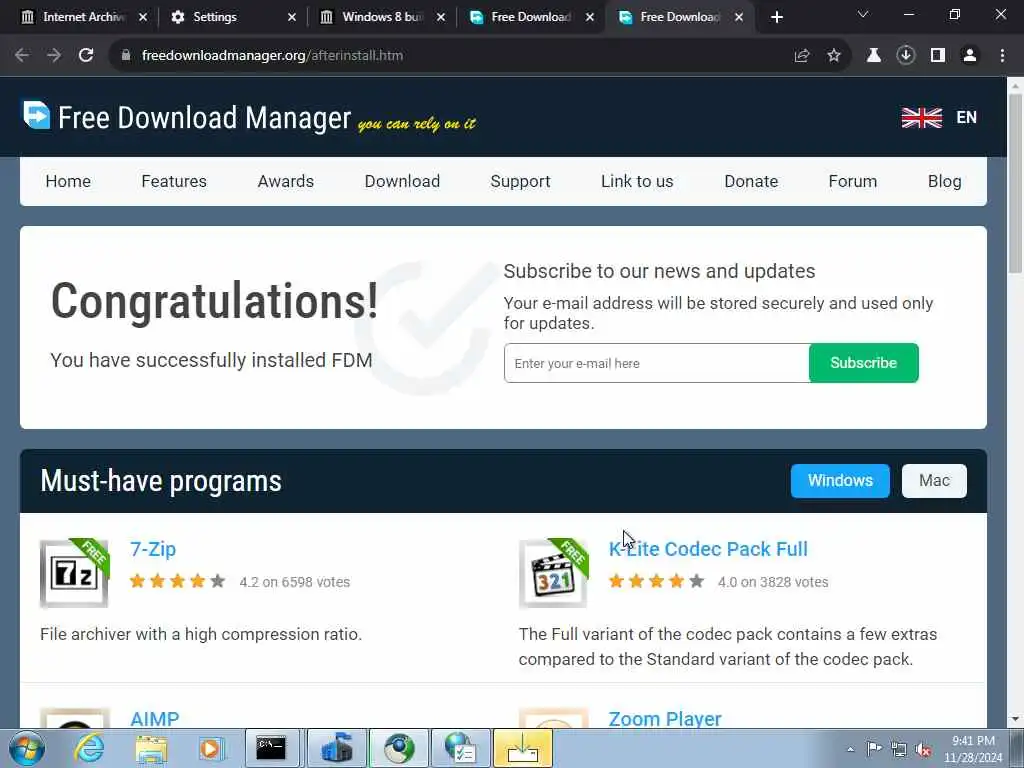1024x768 pixels.
Task: Open the Download menu item
Action: 402,182
